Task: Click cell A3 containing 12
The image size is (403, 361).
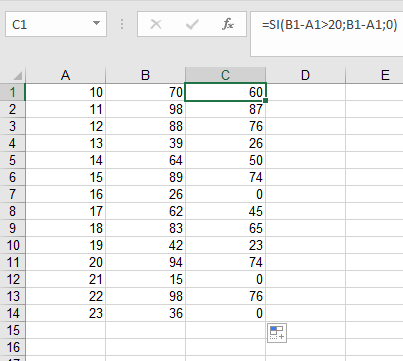Action: [65, 126]
